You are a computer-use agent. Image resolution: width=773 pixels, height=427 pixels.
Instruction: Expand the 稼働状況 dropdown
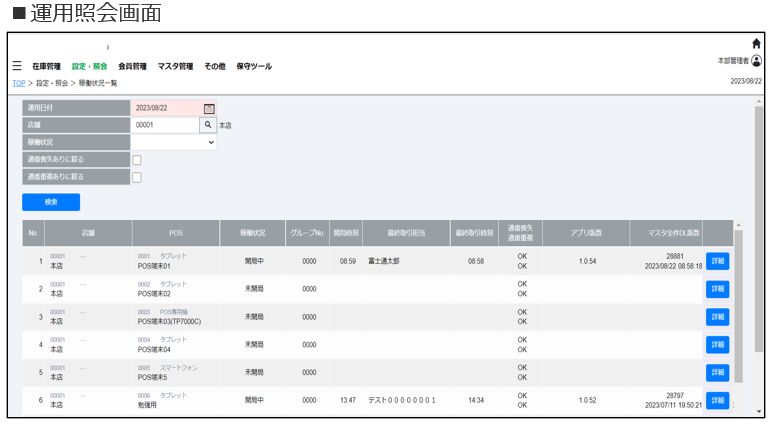point(175,142)
